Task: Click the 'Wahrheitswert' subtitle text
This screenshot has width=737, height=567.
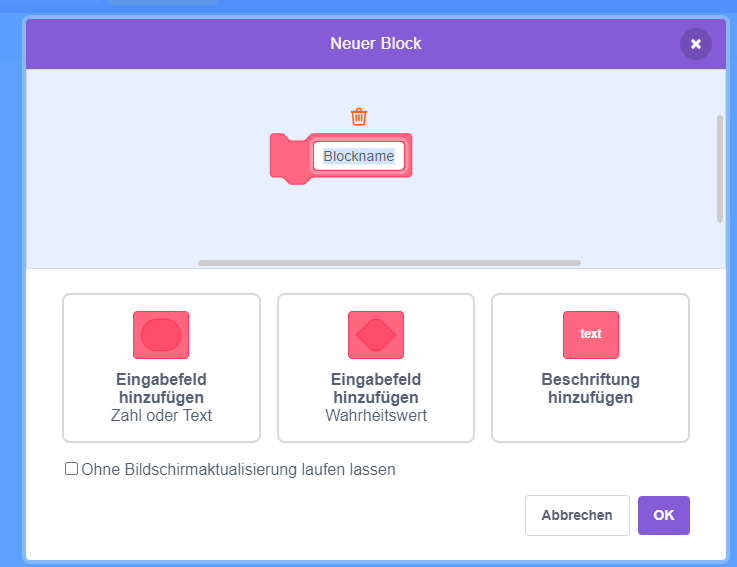Action: 376,416
